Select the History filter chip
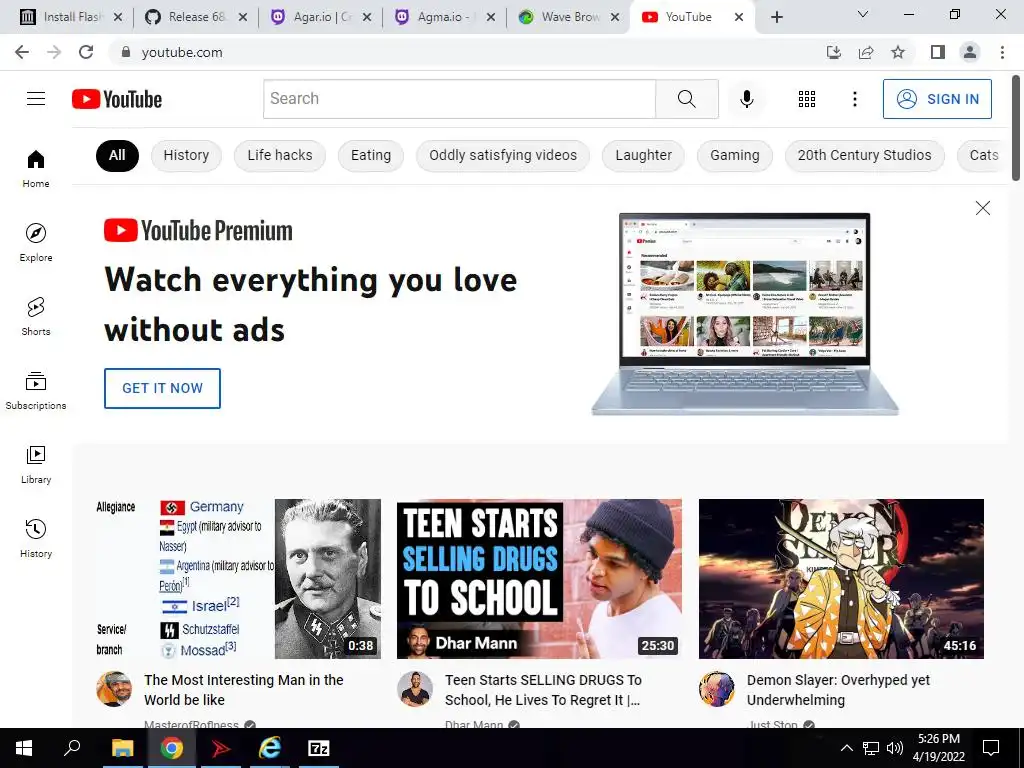Image resolution: width=1024 pixels, height=768 pixels. click(186, 155)
